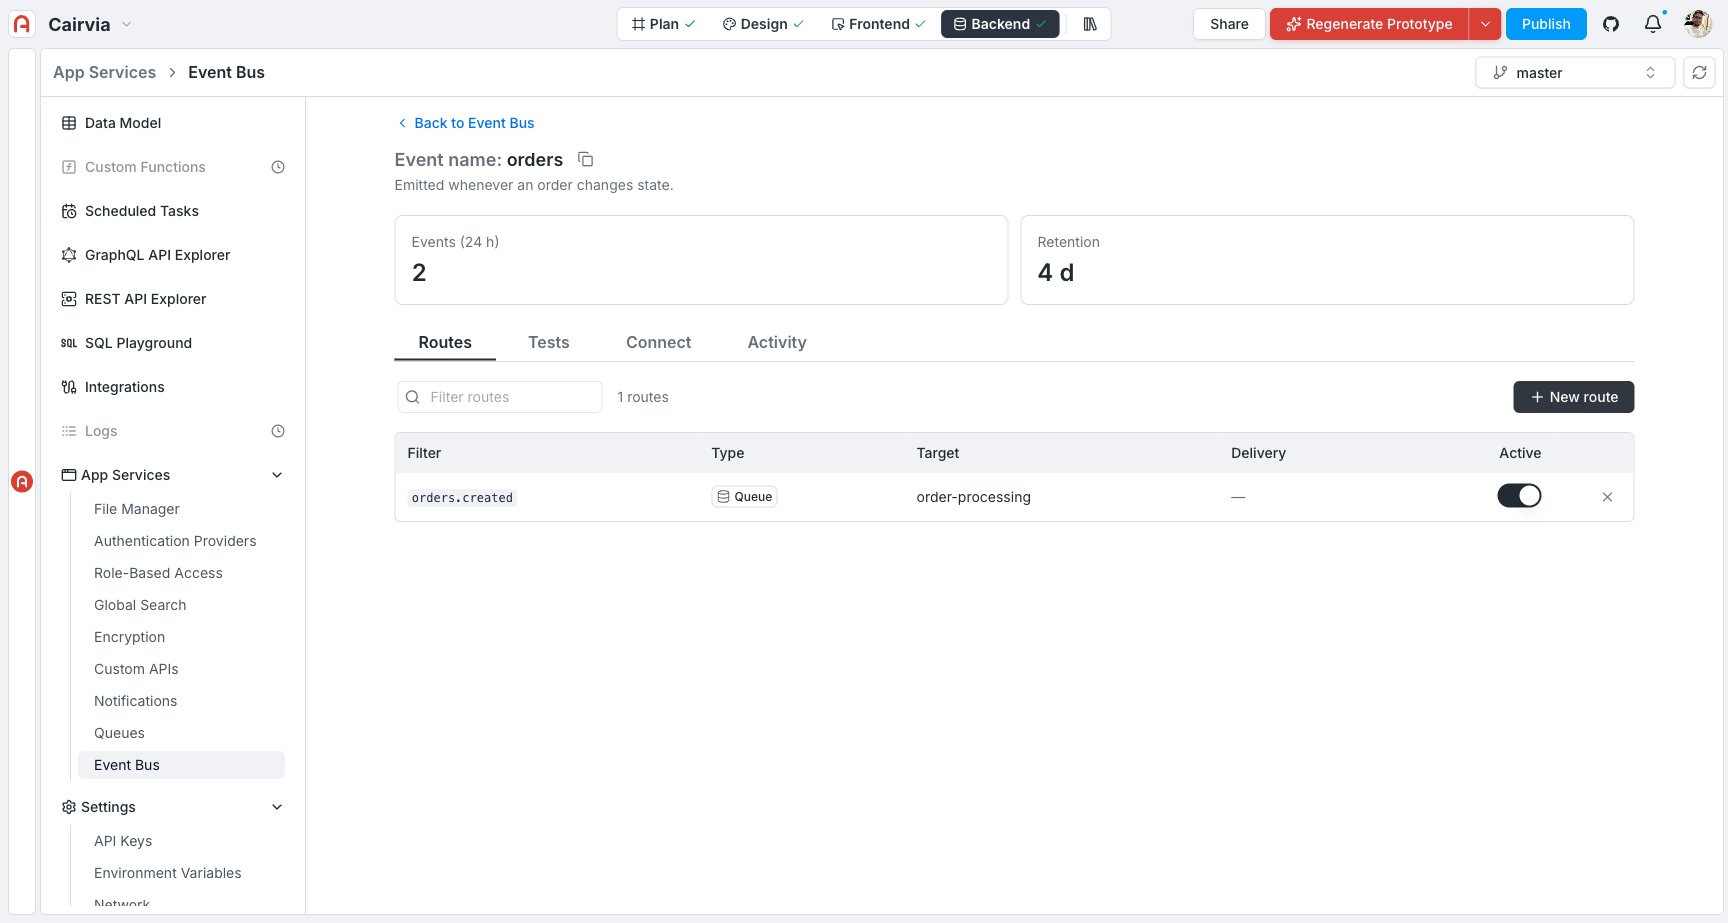Open Logs in sidebar
This screenshot has width=1728, height=923.
pyautogui.click(x=100, y=431)
